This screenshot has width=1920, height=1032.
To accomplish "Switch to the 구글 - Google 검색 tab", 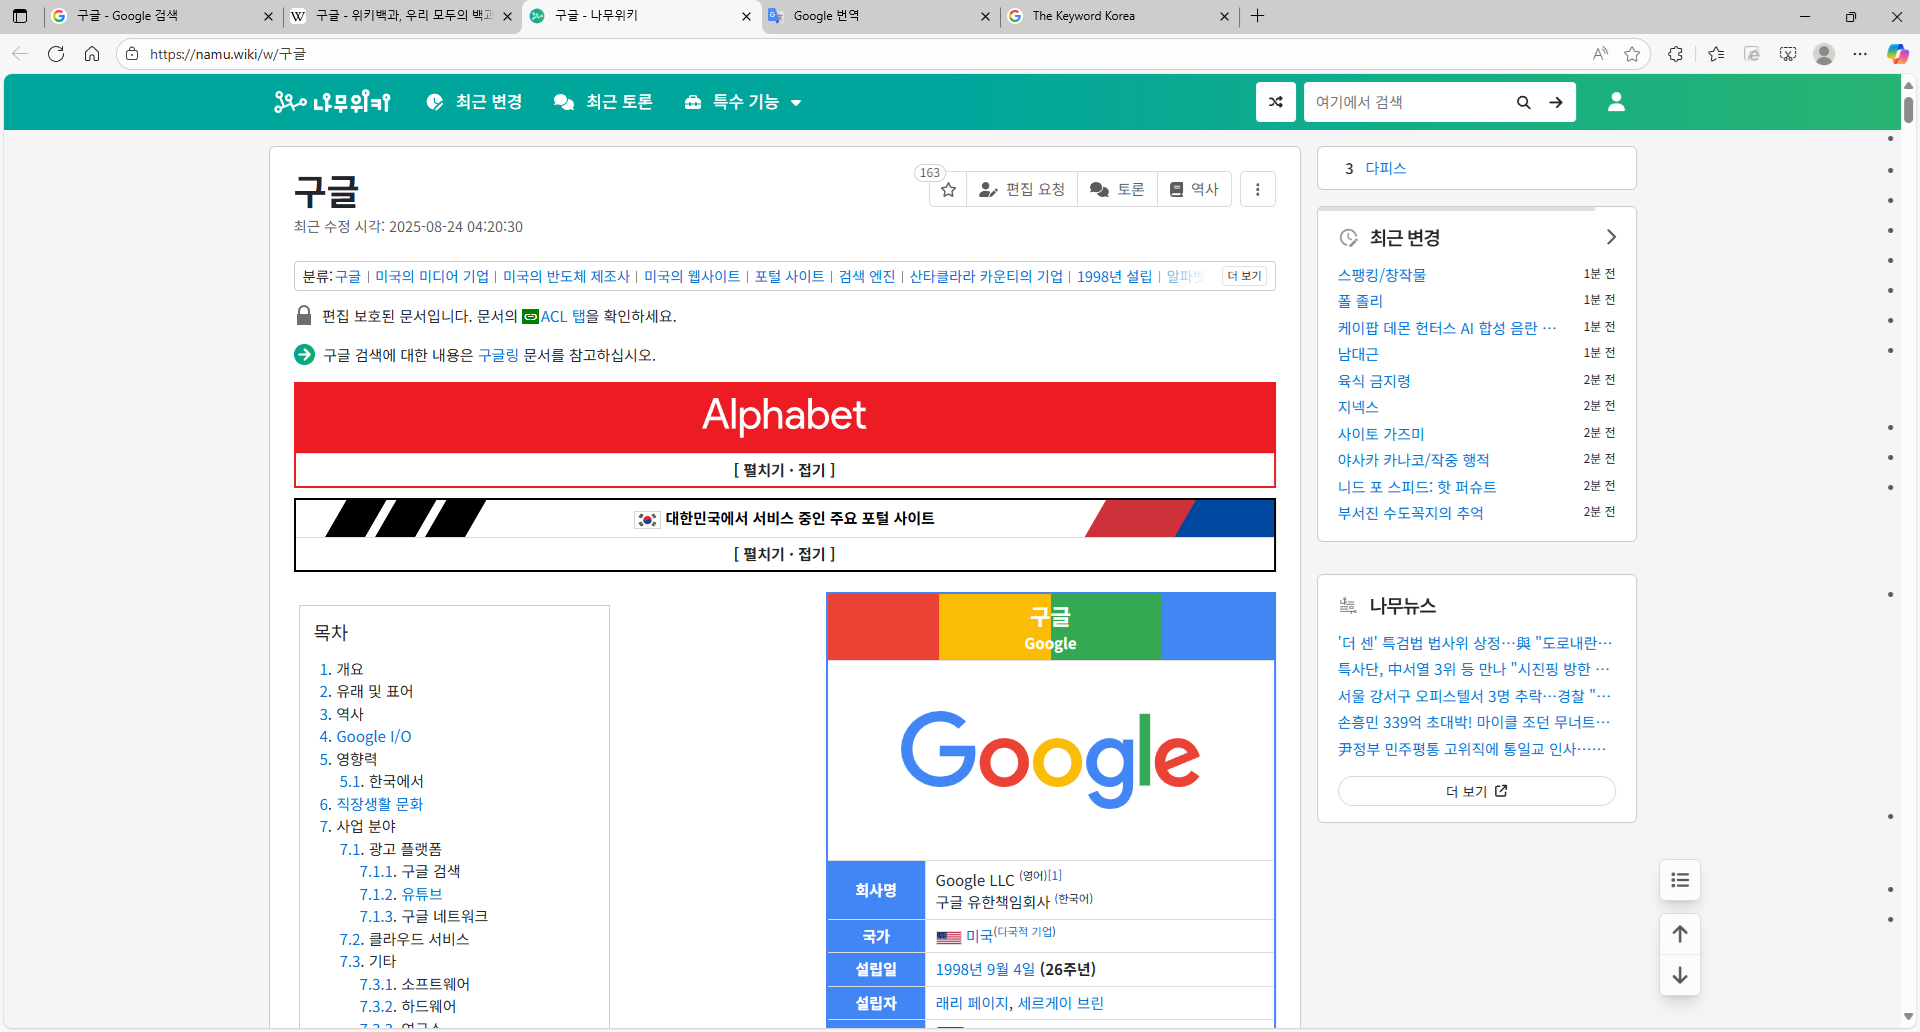I will click(x=162, y=16).
